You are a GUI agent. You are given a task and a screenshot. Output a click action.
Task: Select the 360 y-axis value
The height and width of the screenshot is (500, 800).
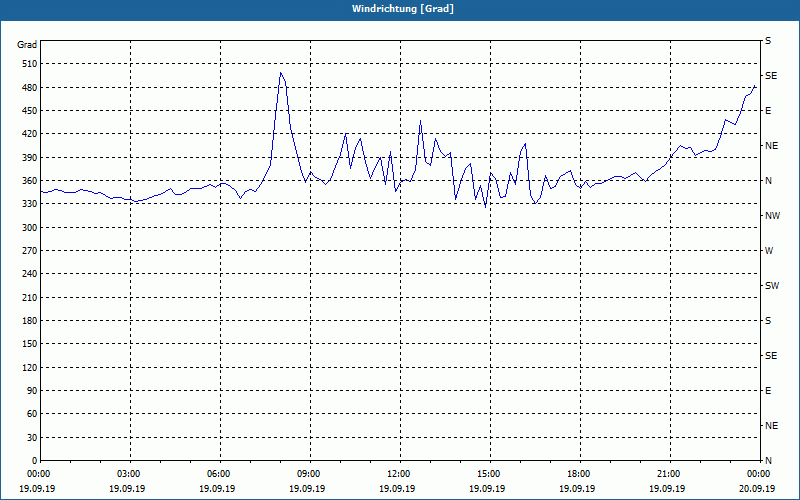click(x=30, y=181)
